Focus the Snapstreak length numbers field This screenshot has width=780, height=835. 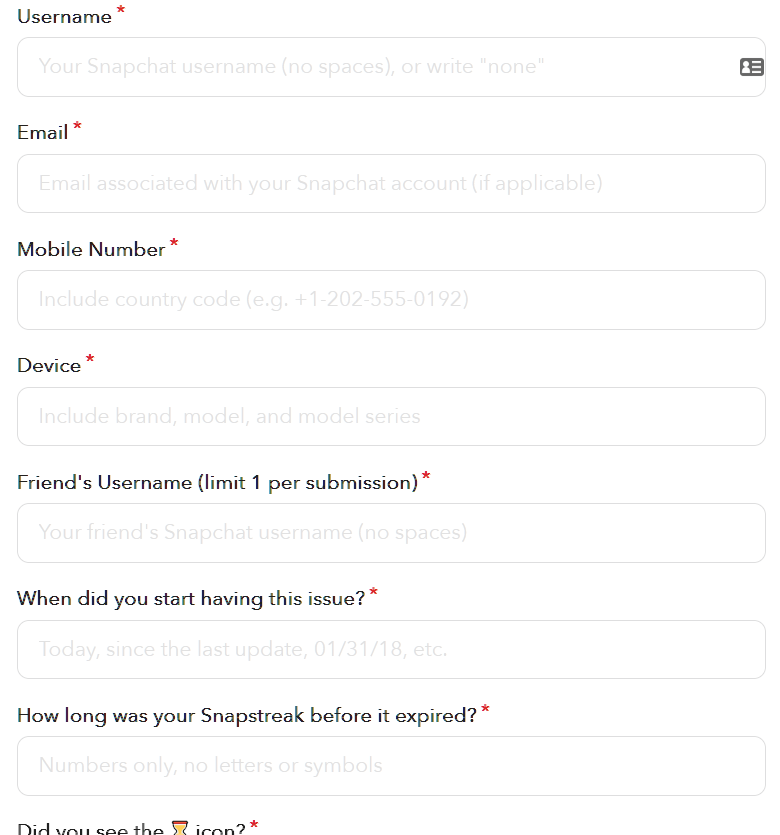click(x=391, y=766)
